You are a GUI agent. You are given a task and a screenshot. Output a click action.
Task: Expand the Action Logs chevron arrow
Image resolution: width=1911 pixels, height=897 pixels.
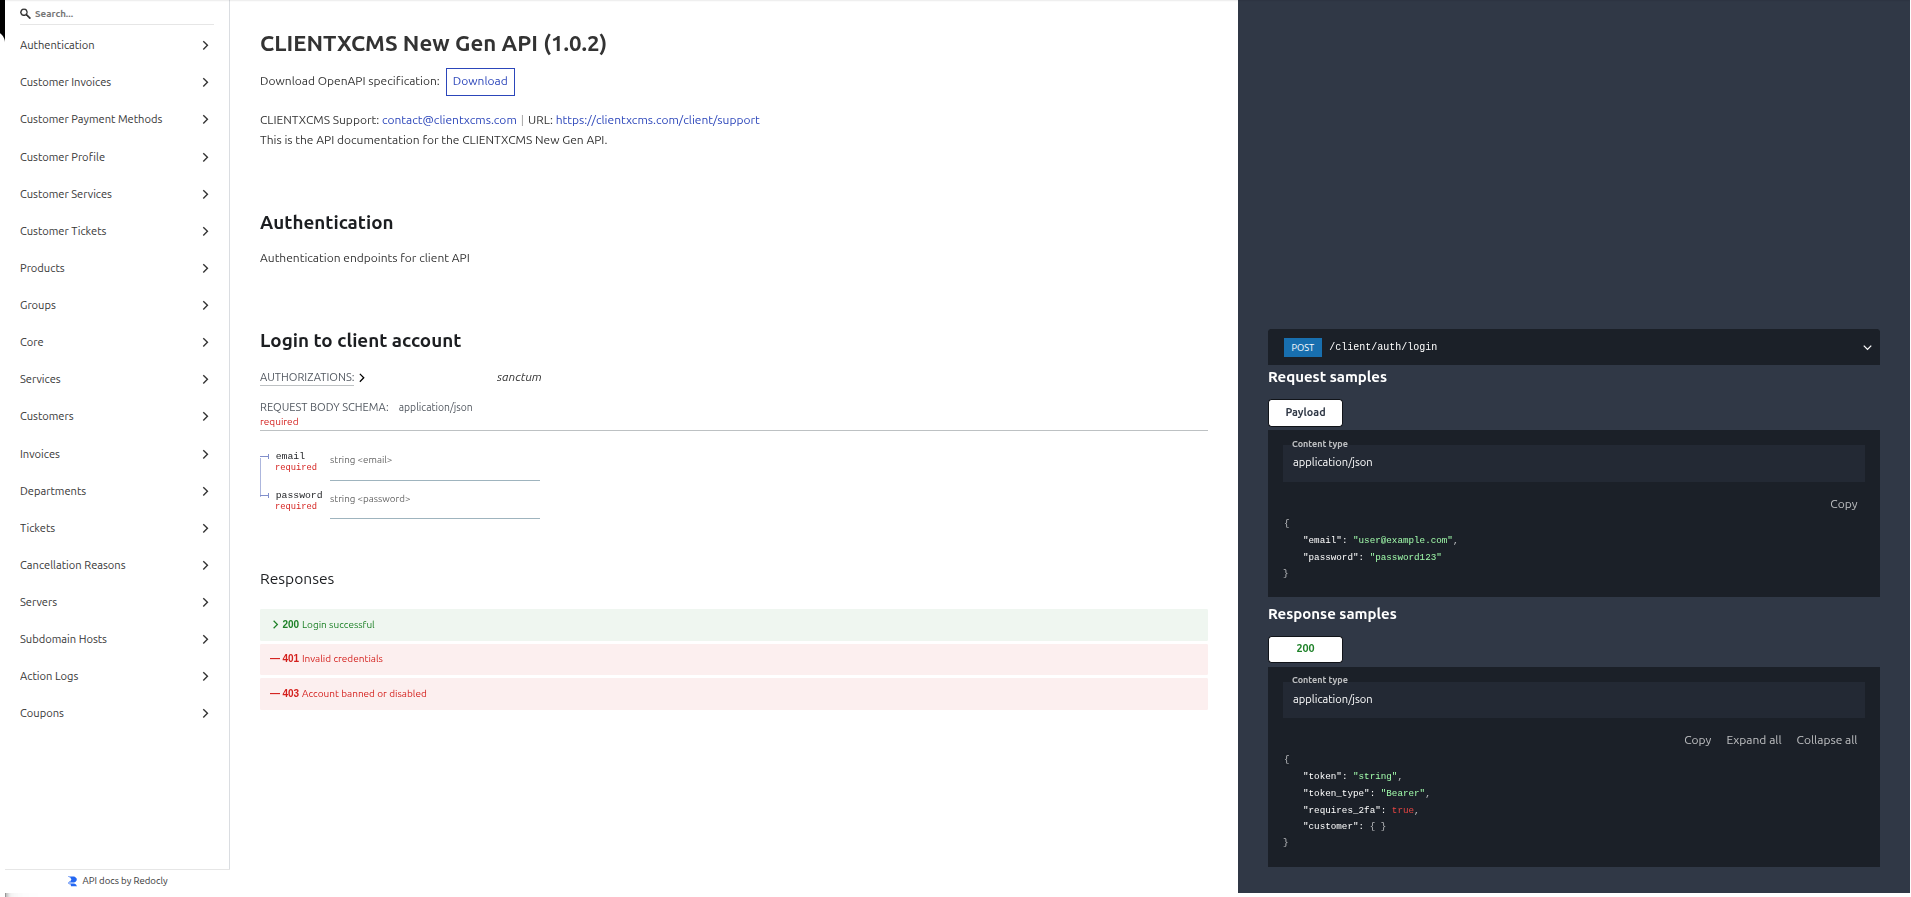coord(205,676)
